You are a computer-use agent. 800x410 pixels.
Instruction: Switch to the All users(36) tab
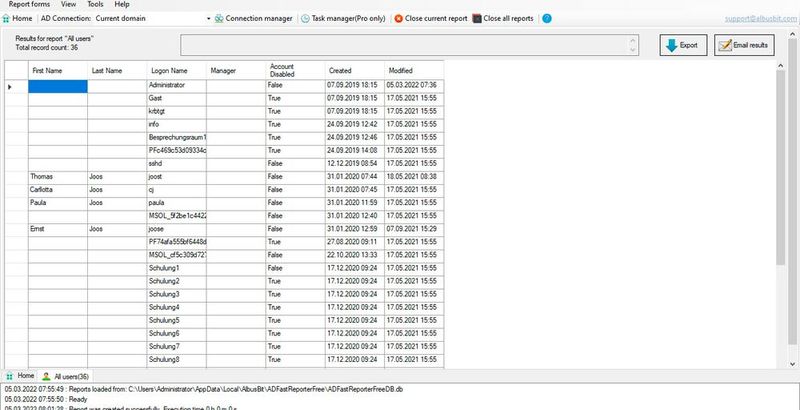pyautogui.click(x=65, y=376)
